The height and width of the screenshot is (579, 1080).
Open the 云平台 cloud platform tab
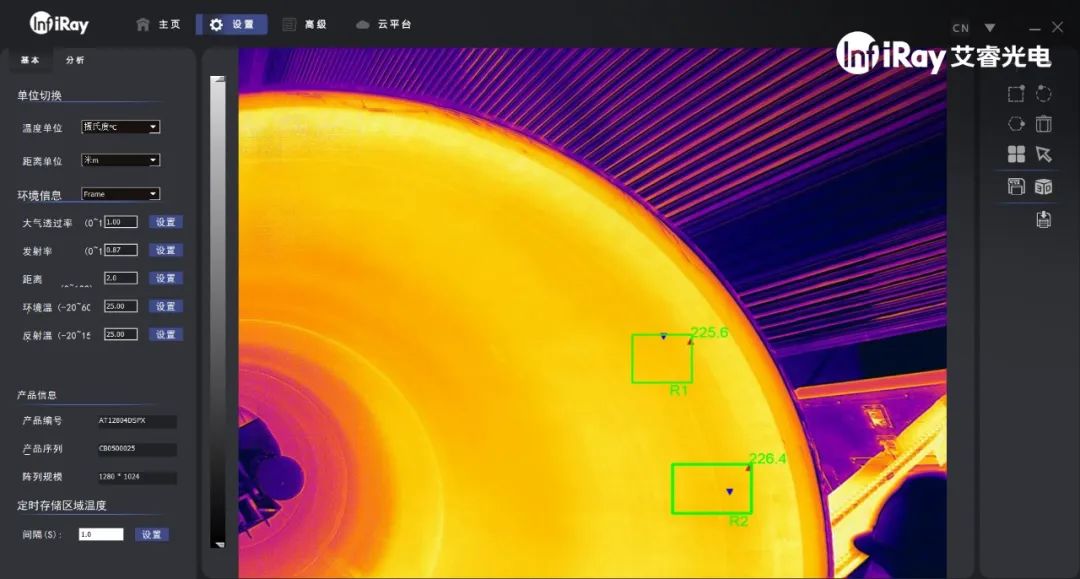click(x=384, y=24)
